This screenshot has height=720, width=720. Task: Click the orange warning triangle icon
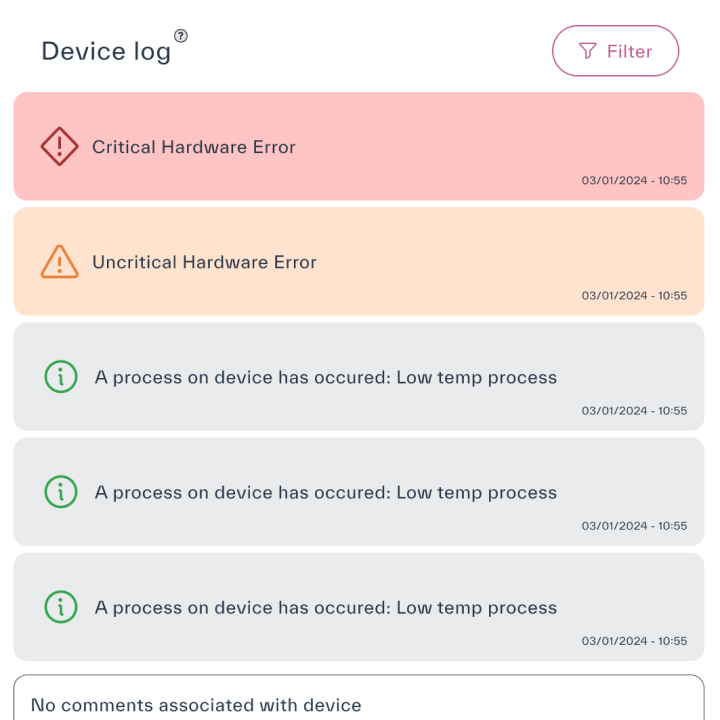tap(60, 262)
